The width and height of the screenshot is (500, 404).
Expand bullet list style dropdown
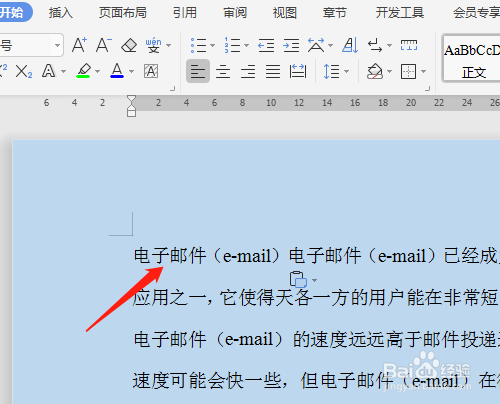click(x=212, y=45)
